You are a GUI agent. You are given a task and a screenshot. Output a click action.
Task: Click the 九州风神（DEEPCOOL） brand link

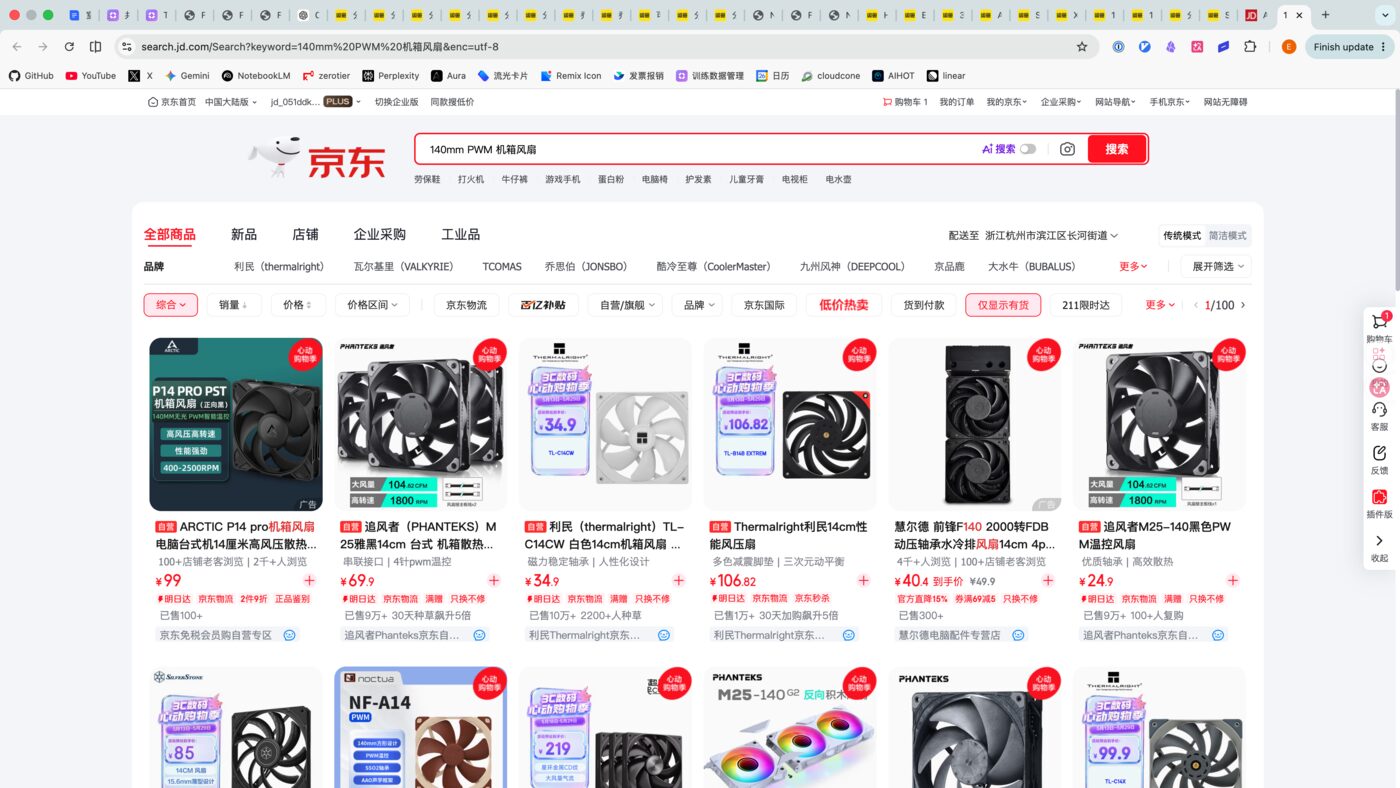852,267
